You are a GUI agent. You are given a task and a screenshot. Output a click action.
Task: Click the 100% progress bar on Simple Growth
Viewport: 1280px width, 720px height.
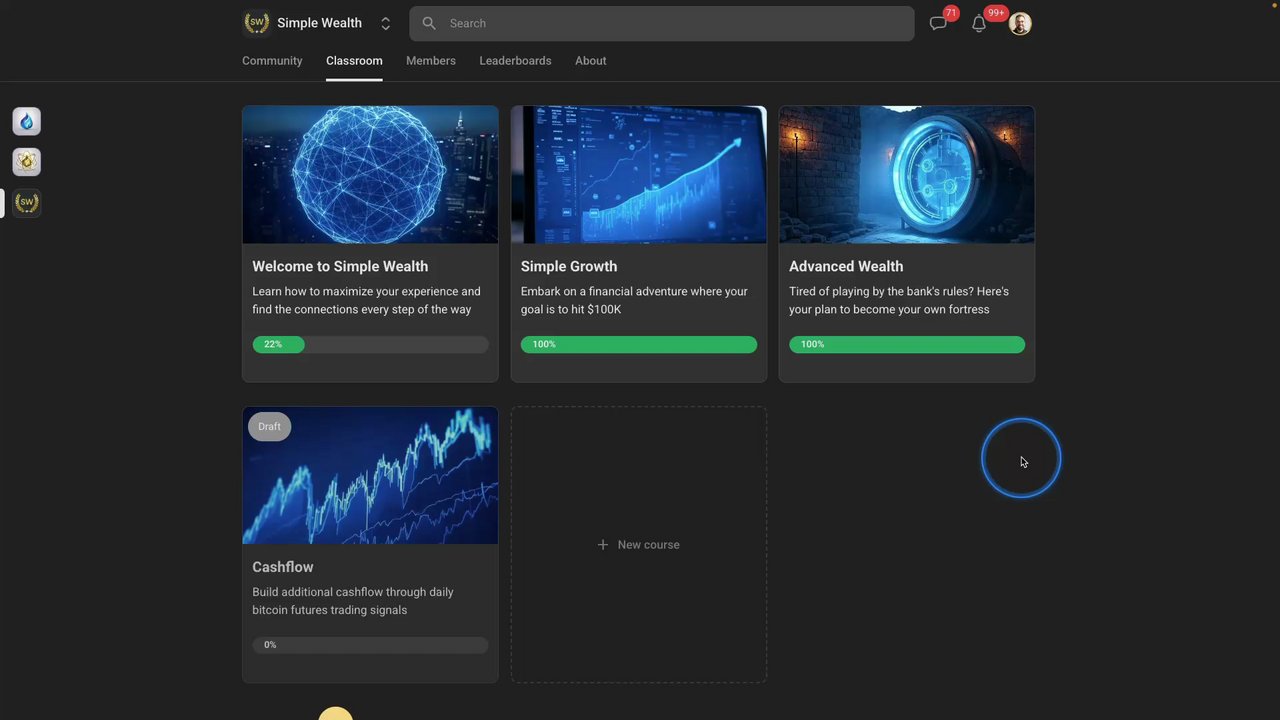click(x=638, y=344)
